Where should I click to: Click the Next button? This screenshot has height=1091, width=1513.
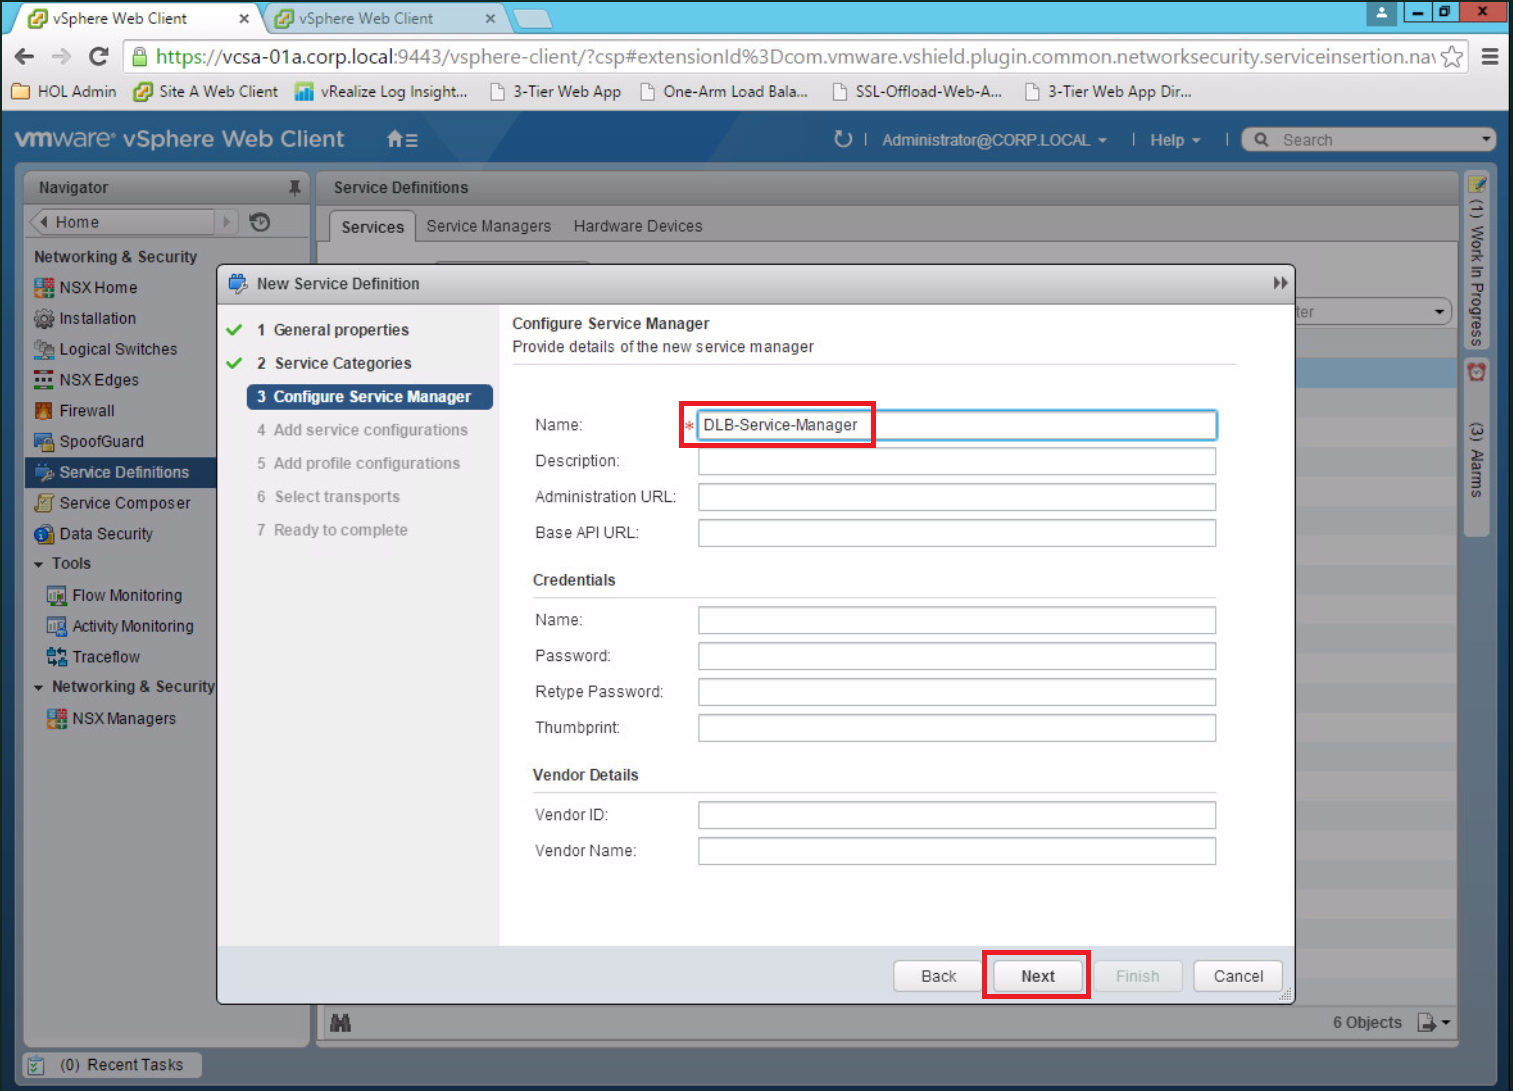[1037, 976]
